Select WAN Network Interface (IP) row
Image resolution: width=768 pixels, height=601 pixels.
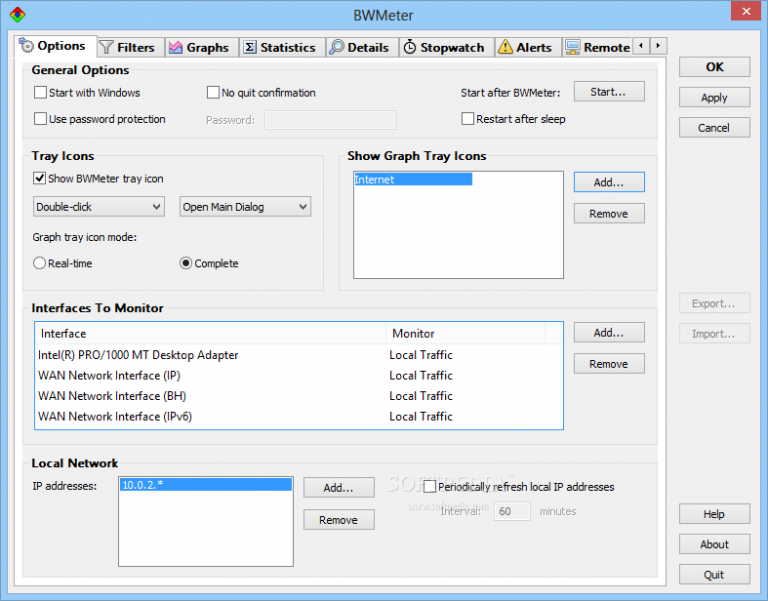[x=299, y=375]
